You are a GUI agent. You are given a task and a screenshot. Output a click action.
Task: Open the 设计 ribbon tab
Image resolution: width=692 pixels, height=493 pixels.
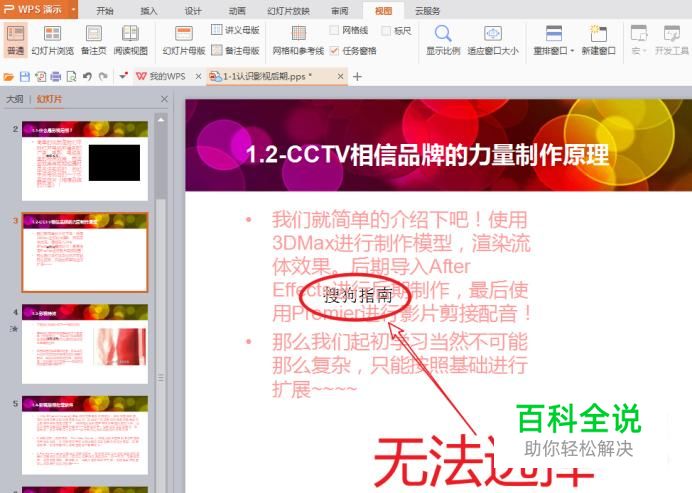tap(193, 11)
